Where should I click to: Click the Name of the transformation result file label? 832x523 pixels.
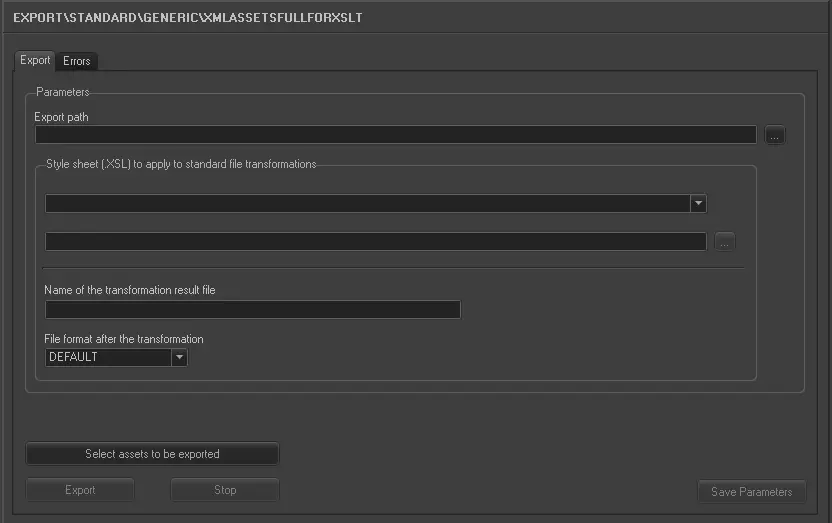pyautogui.click(x=130, y=290)
